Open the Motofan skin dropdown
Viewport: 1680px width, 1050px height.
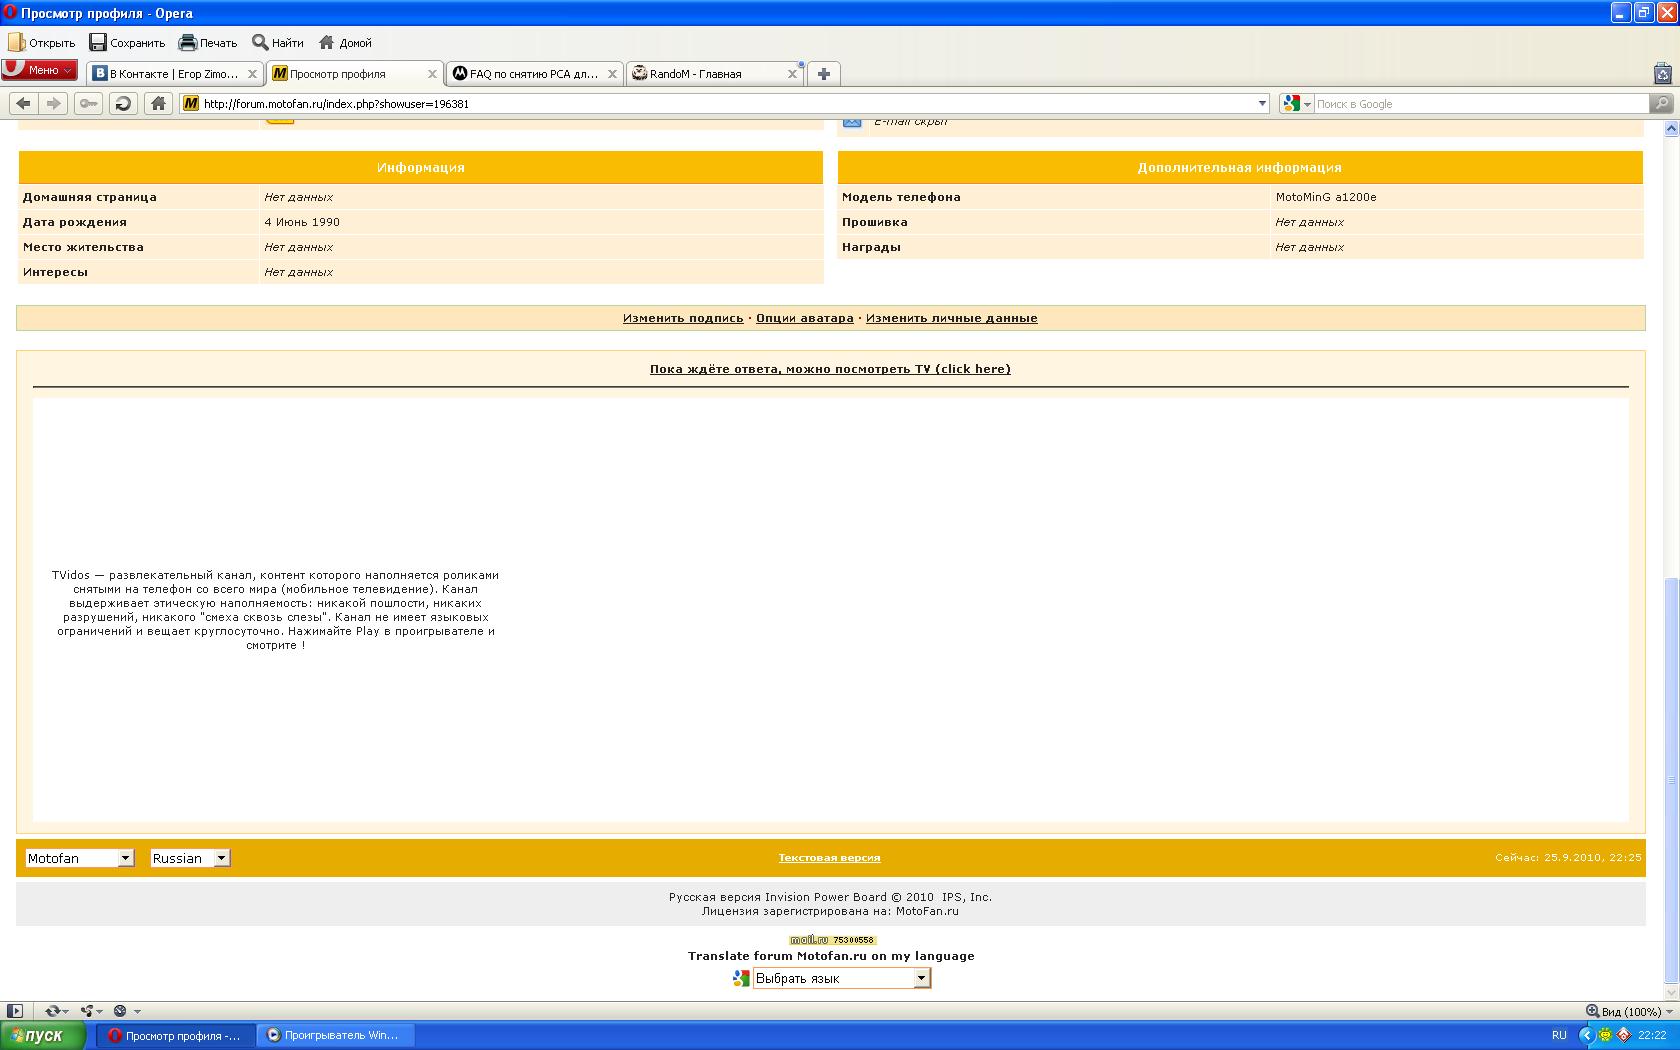[79, 858]
